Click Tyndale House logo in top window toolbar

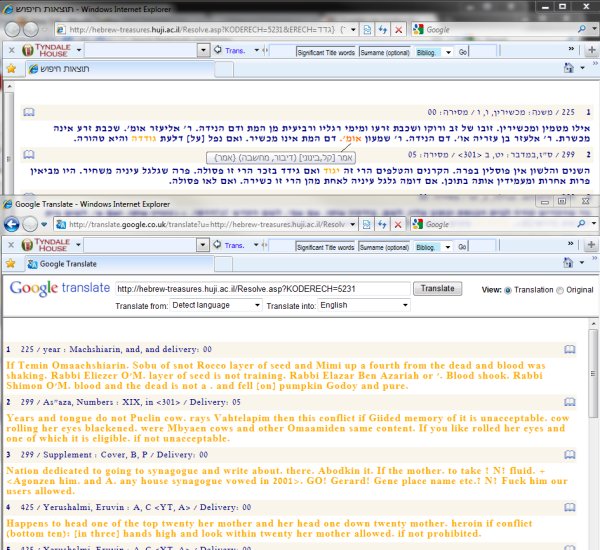[x=46, y=50]
